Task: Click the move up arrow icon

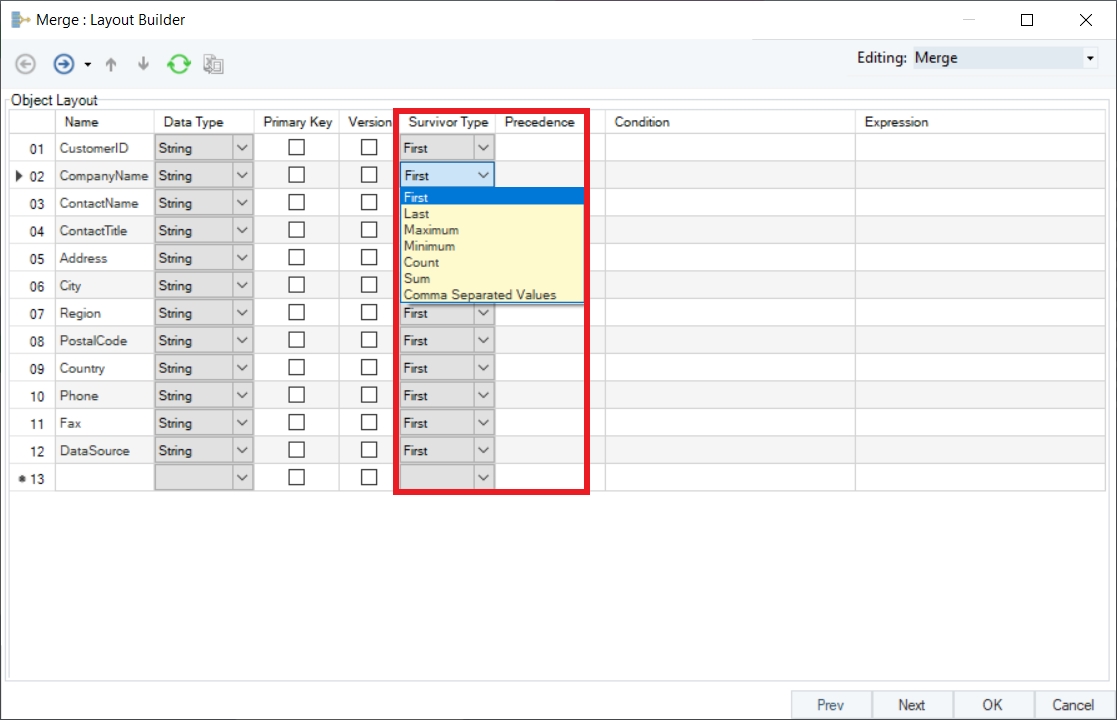Action: pyautogui.click(x=111, y=64)
